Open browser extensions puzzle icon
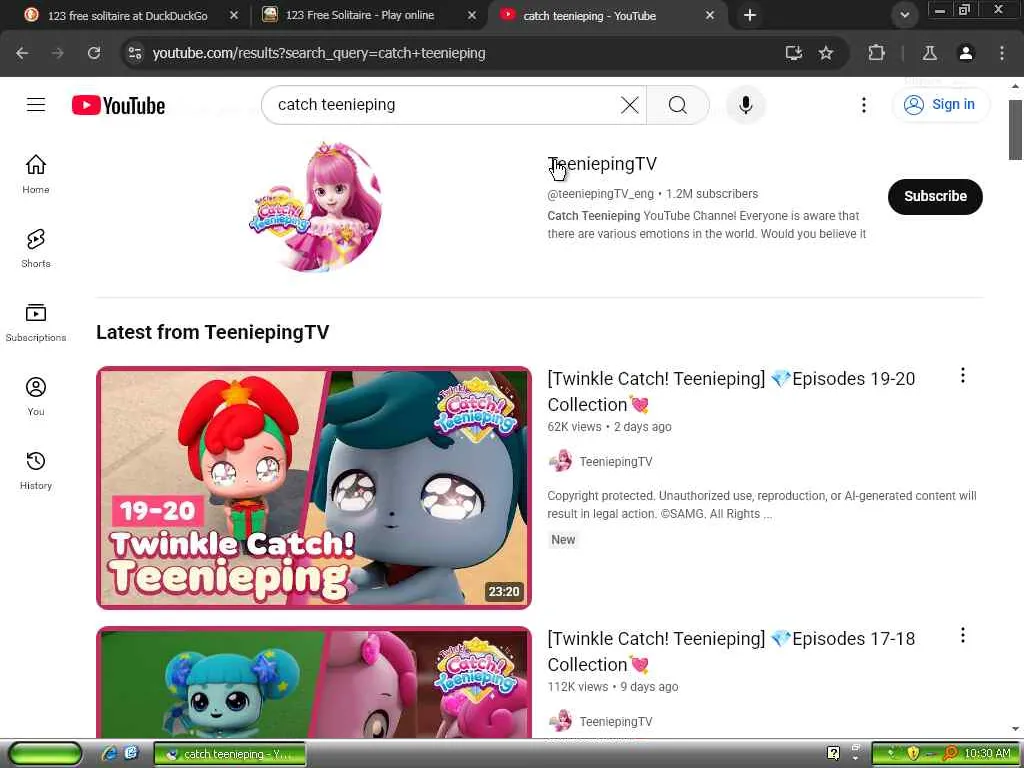This screenshot has width=1024, height=768. coord(876,53)
